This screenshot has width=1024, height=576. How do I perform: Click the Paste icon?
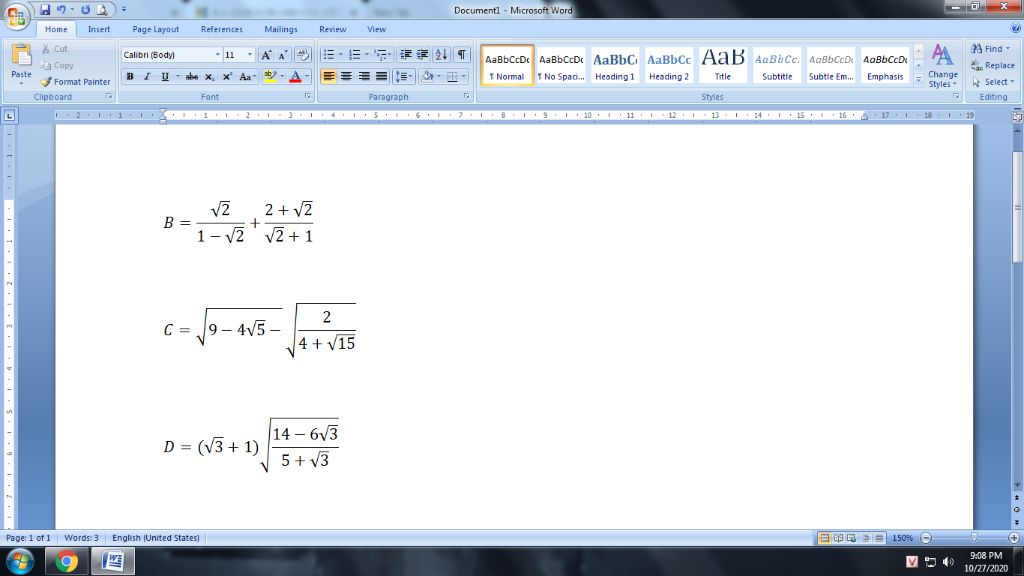[21, 56]
